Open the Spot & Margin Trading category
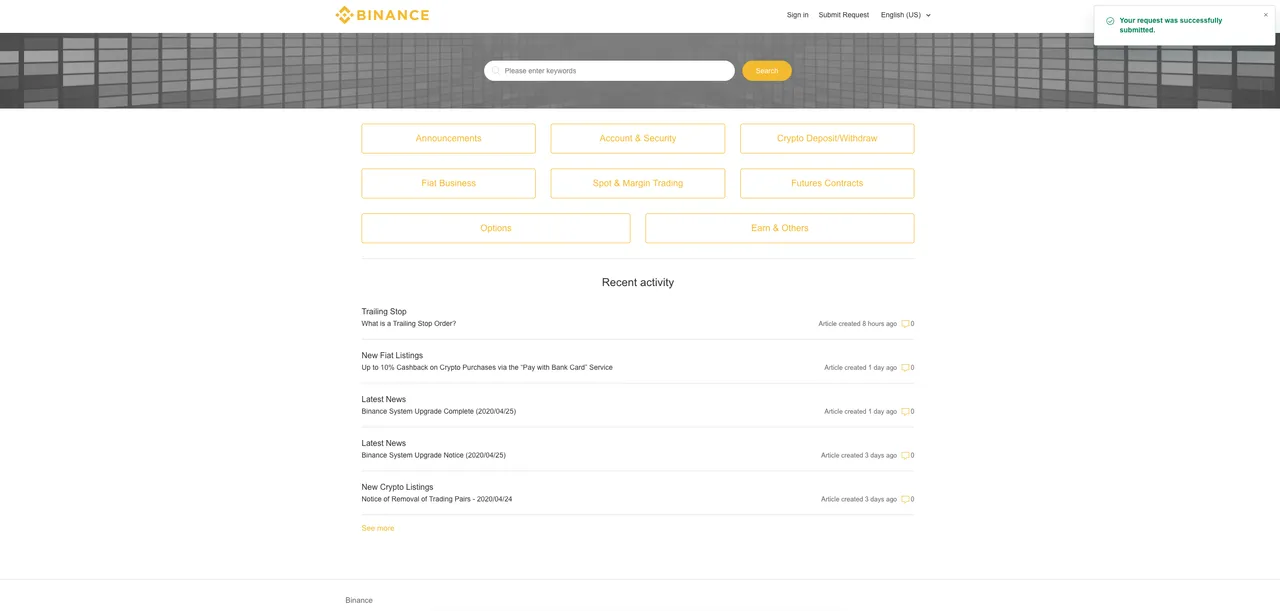The image size is (1280, 611). tap(638, 184)
